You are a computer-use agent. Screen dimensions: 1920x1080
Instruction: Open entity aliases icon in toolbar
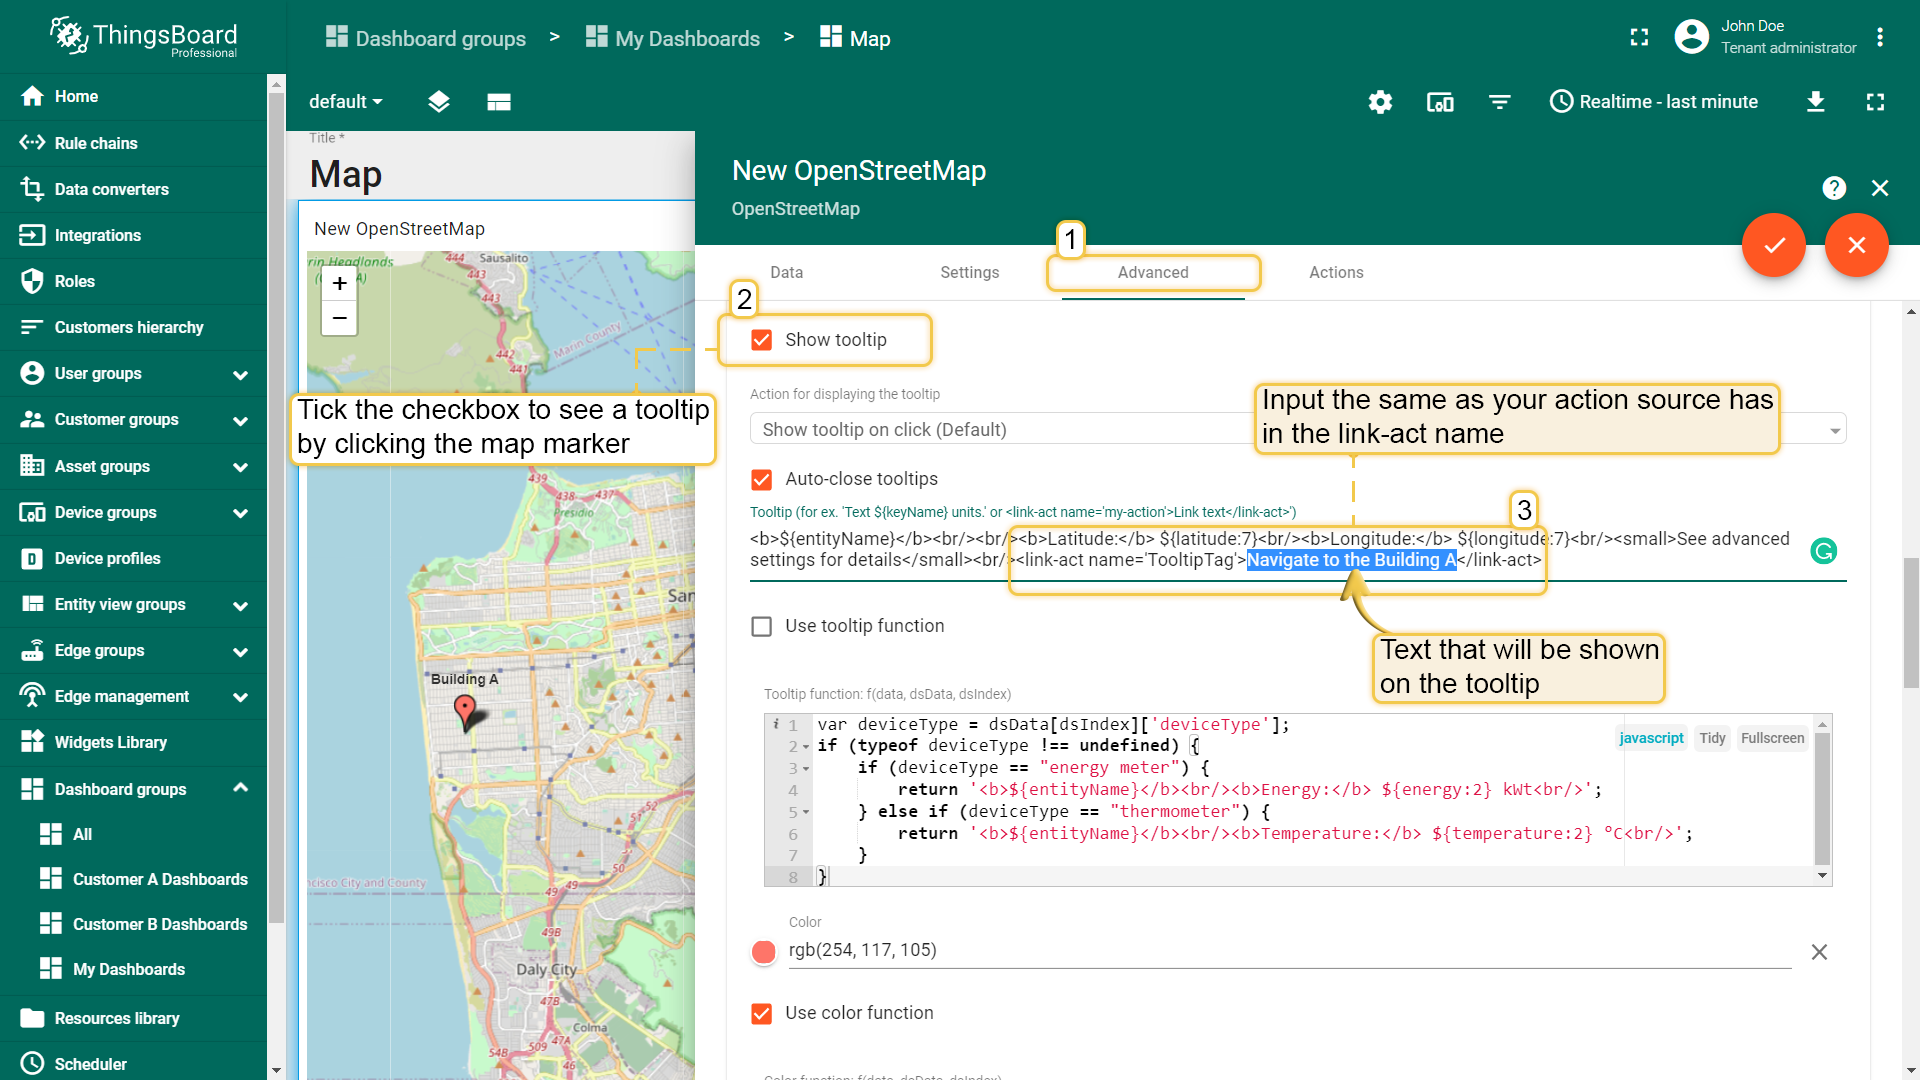tap(1440, 102)
